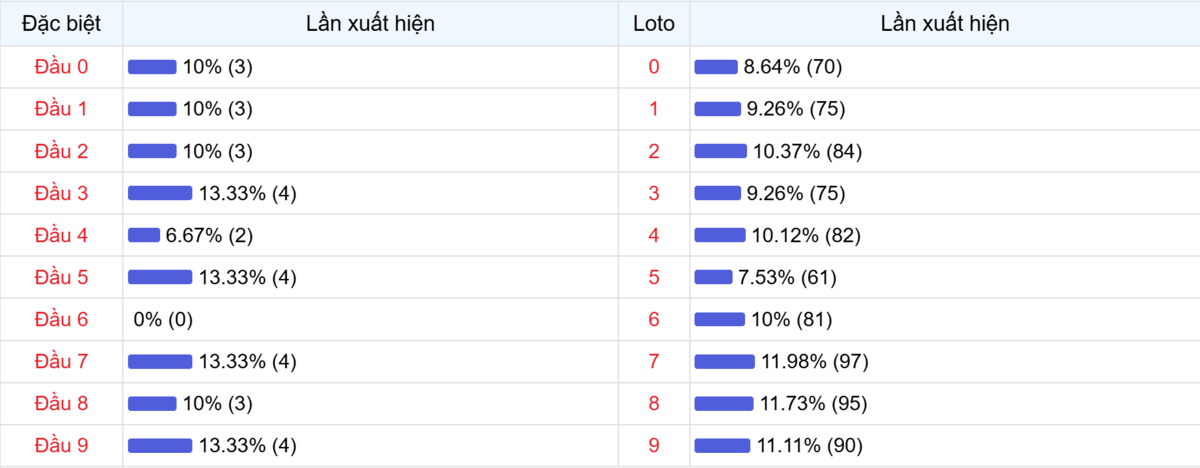Select the 'Đầu 9' row label
The height and width of the screenshot is (468, 1200).
(61, 446)
